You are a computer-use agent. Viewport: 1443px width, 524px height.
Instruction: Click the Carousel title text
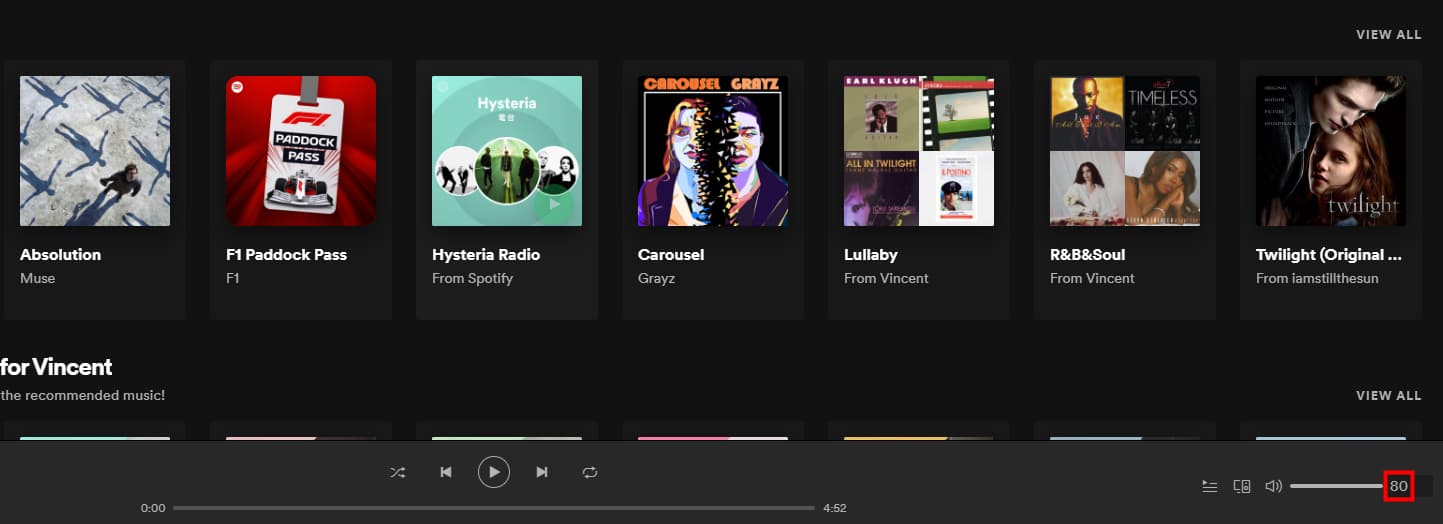pyautogui.click(x=671, y=255)
